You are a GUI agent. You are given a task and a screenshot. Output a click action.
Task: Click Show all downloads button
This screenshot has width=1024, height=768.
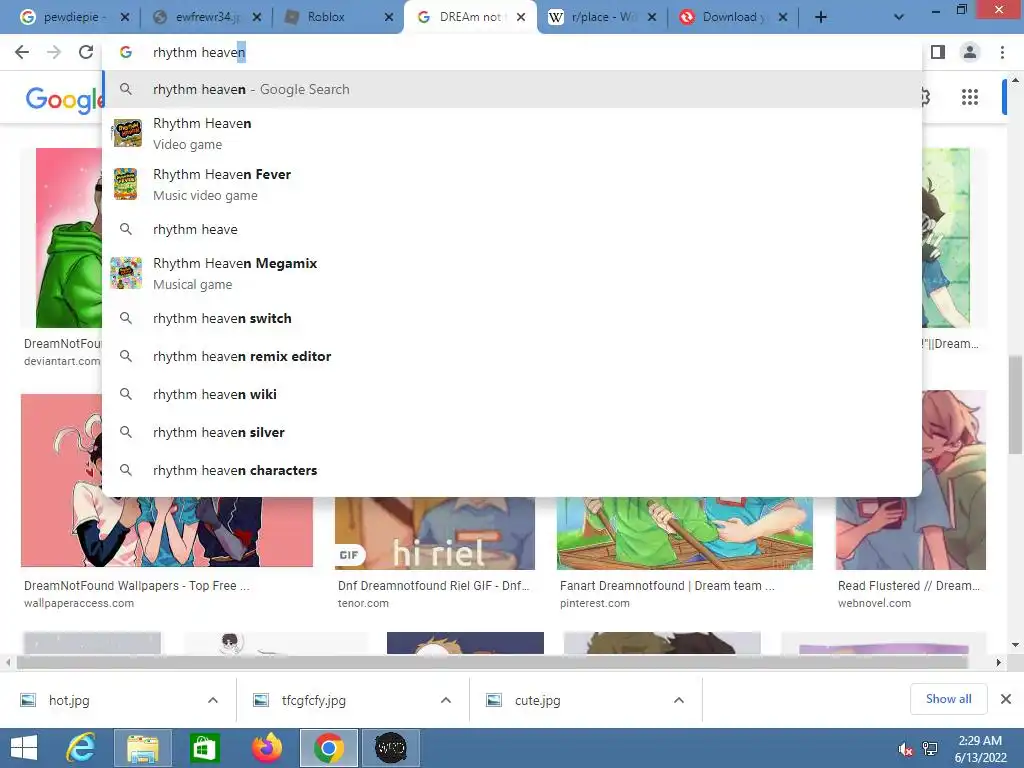pyautogui.click(x=948, y=699)
